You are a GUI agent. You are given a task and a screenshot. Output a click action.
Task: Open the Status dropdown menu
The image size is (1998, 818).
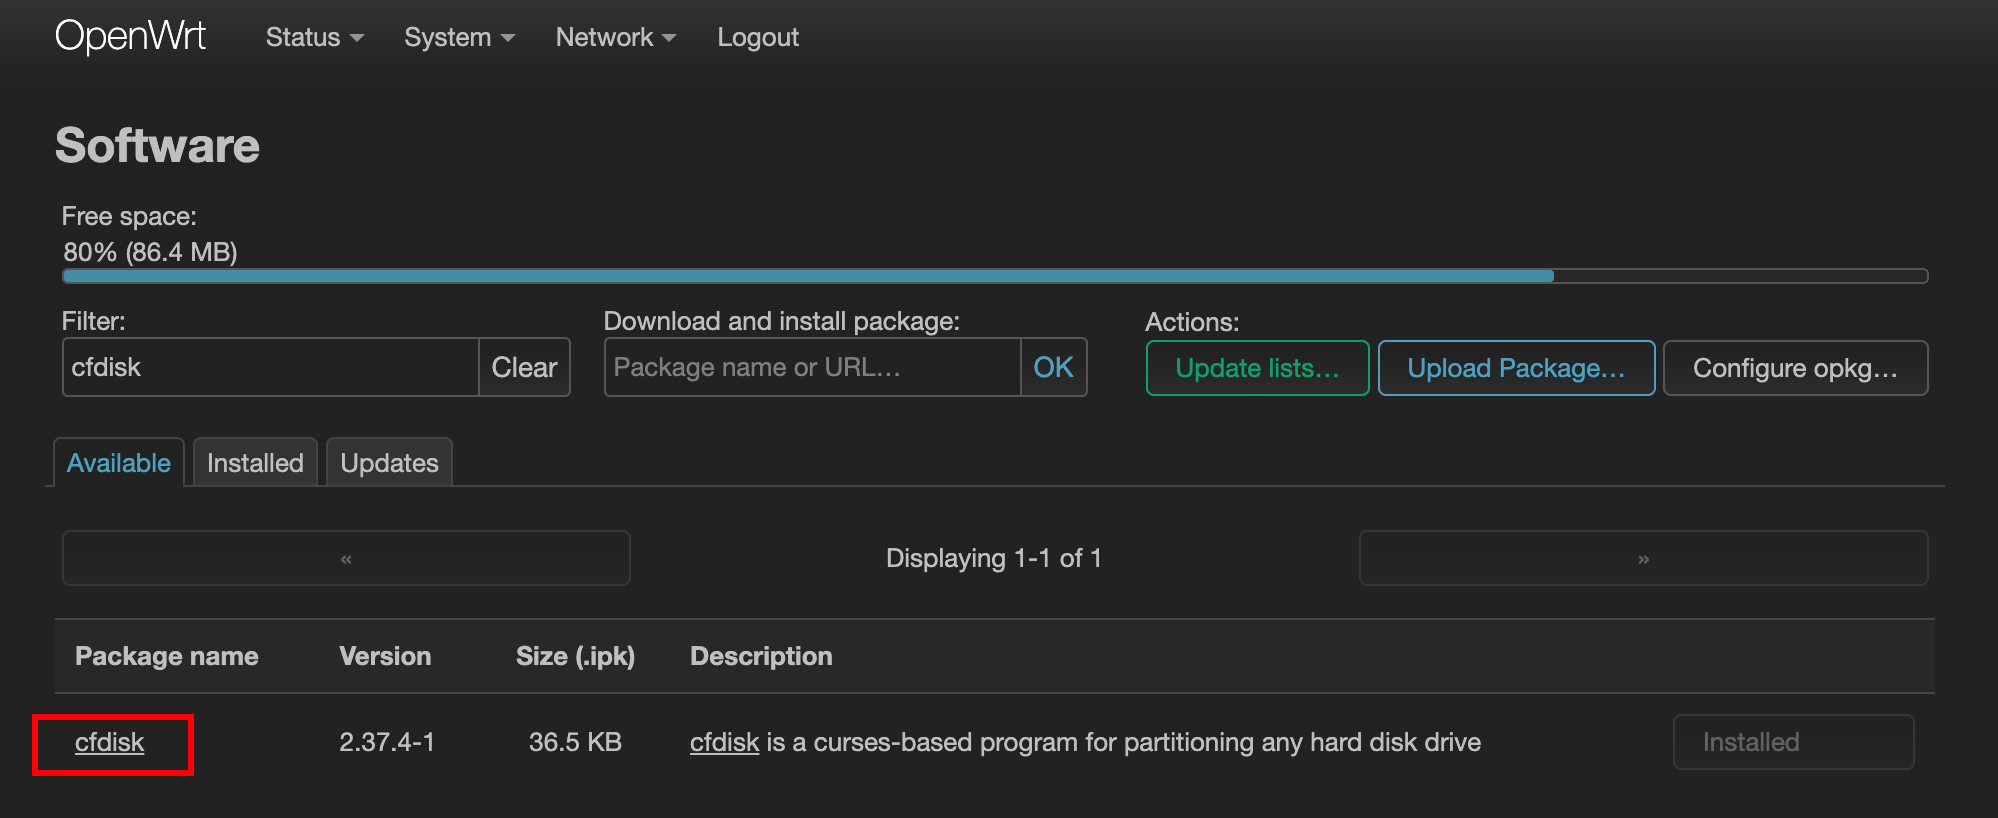point(314,37)
